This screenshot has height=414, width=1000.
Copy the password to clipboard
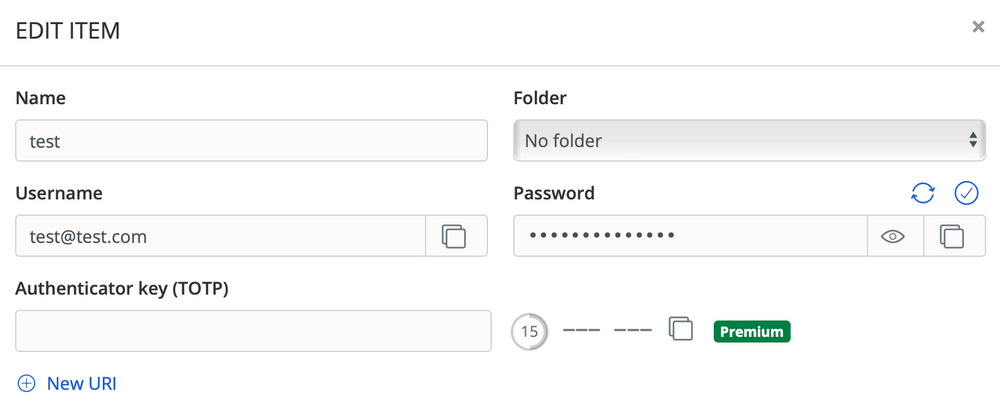[x=953, y=236]
